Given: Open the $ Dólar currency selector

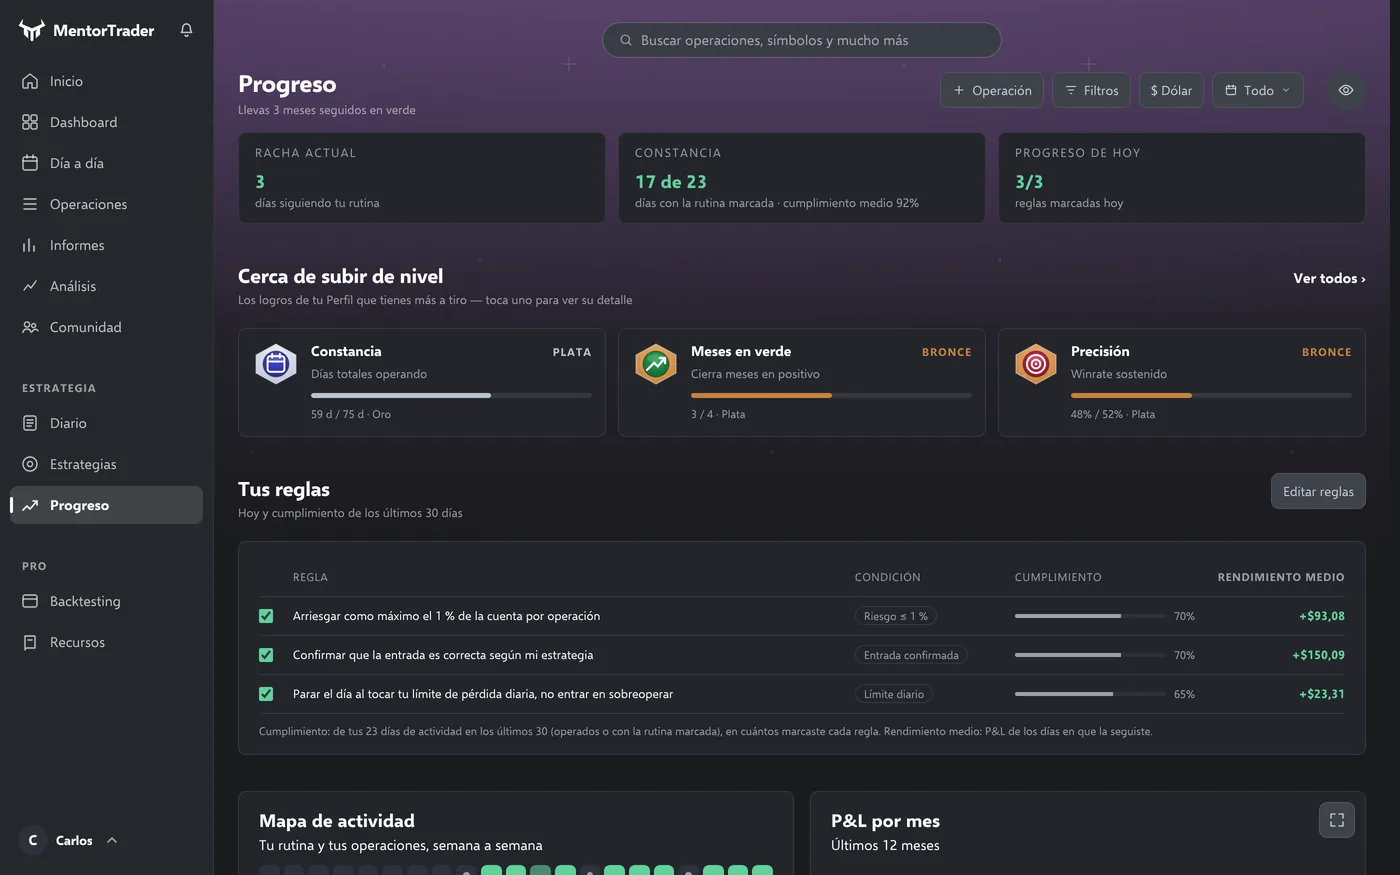Looking at the screenshot, I should [x=1171, y=90].
